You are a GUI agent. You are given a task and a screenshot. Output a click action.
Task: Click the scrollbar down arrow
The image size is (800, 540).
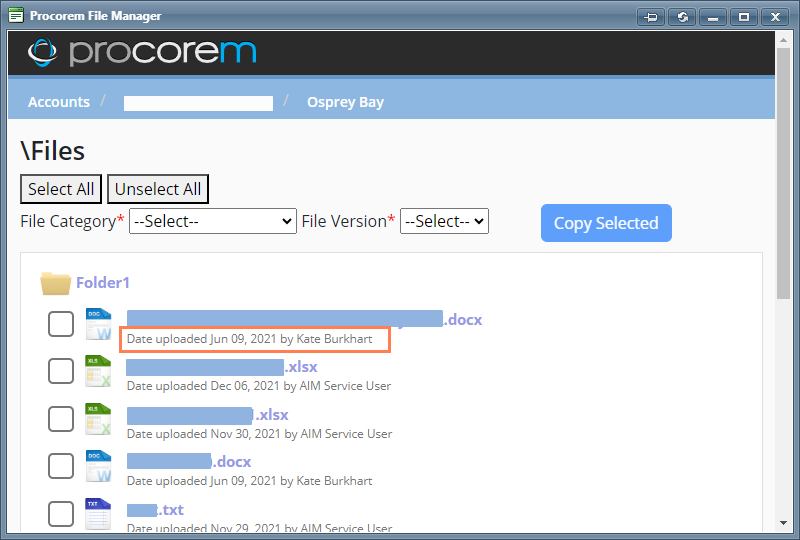point(783,523)
